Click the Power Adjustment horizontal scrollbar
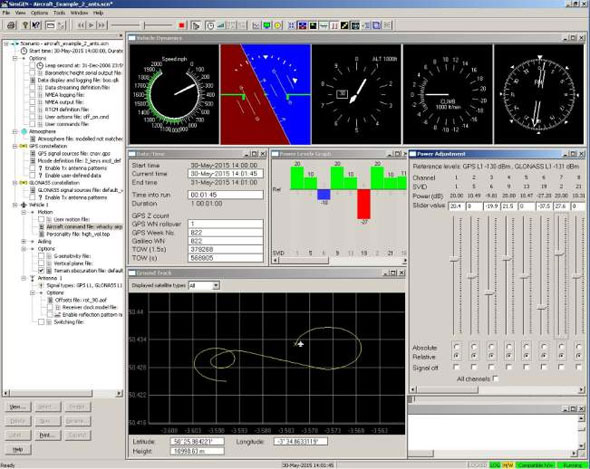Viewport: 590px width, 469px height. click(x=497, y=390)
